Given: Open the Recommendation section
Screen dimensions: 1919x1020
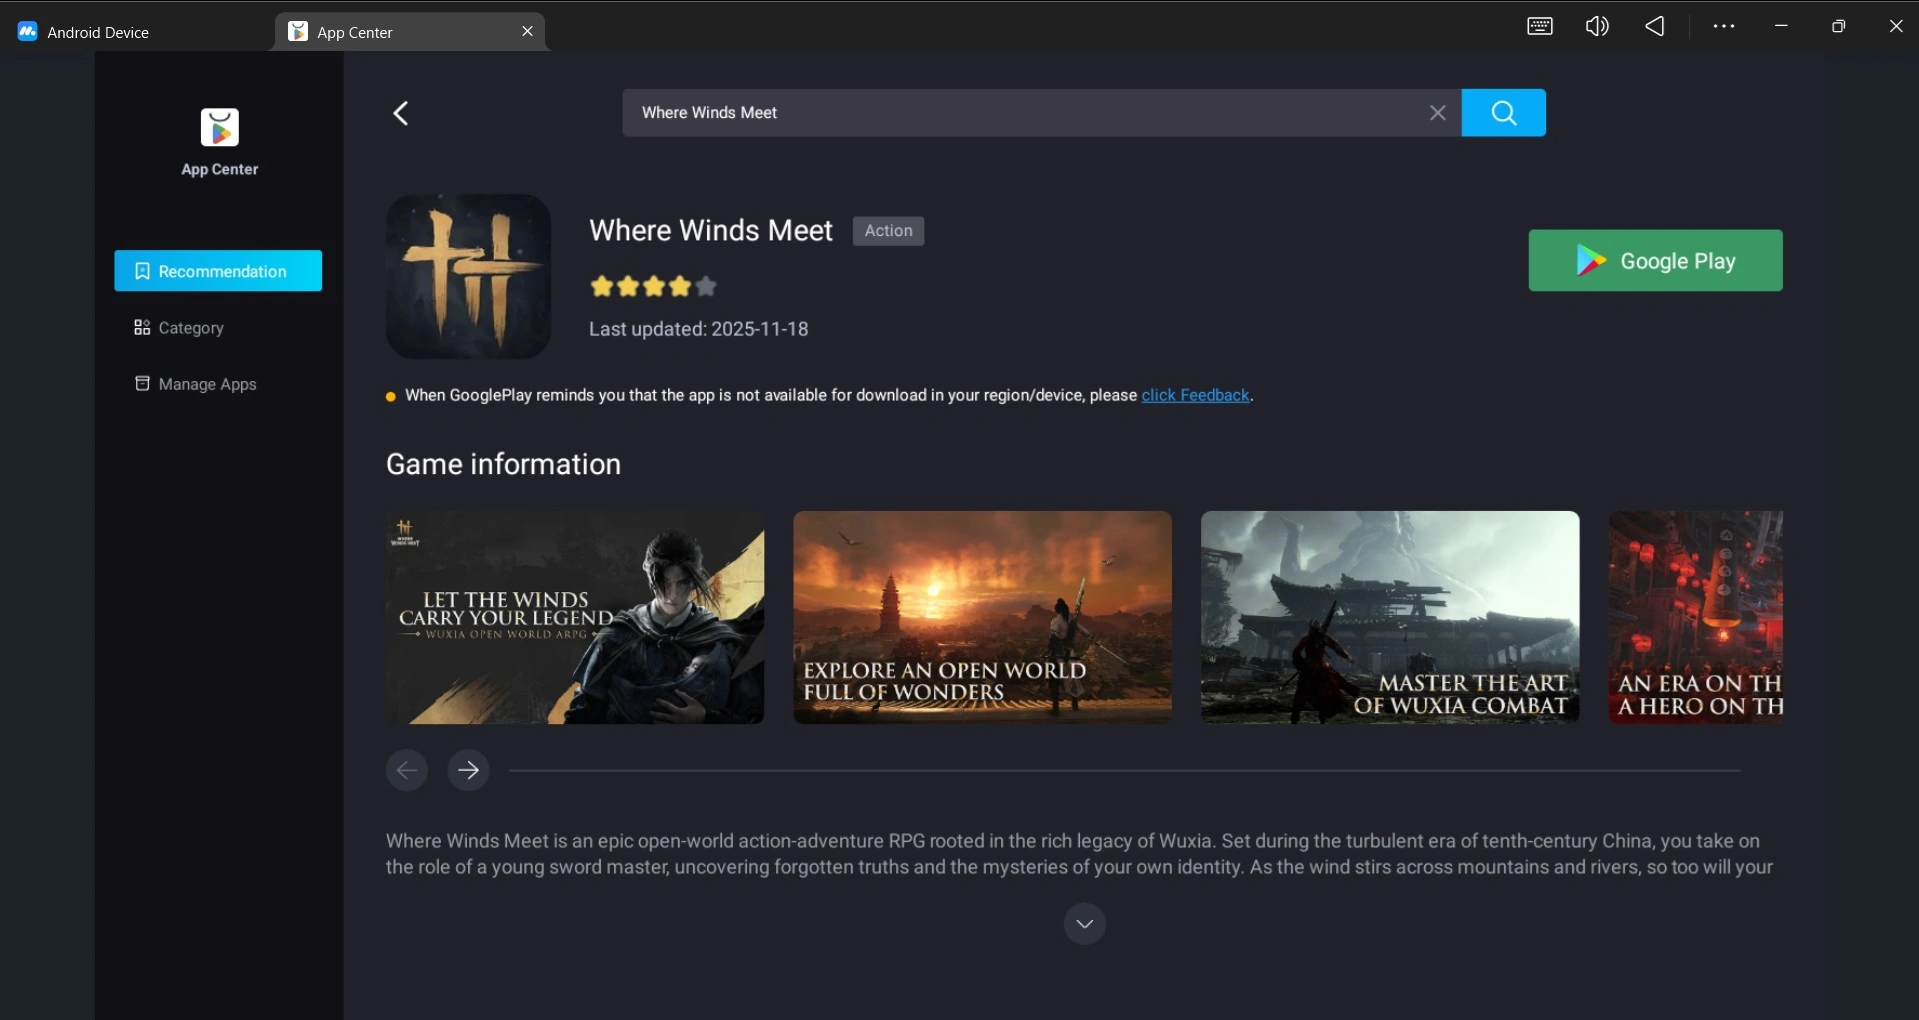Looking at the screenshot, I should pos(218,271).
